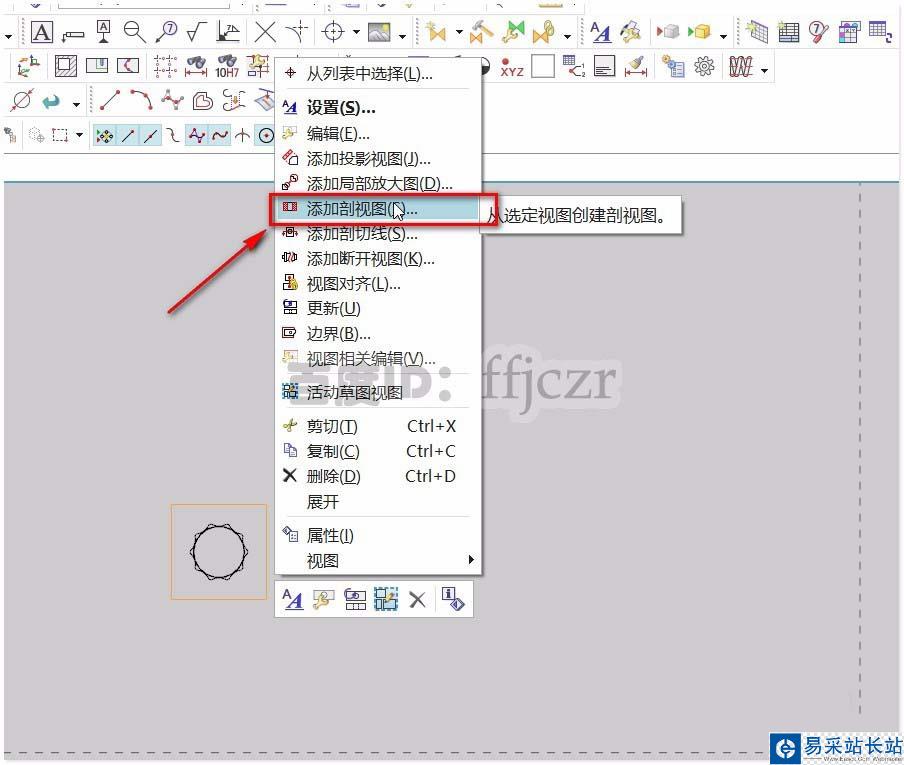Open 属性(I) from the context menu
The width and height of the screenshot is (904, 765).
[377, 536]
